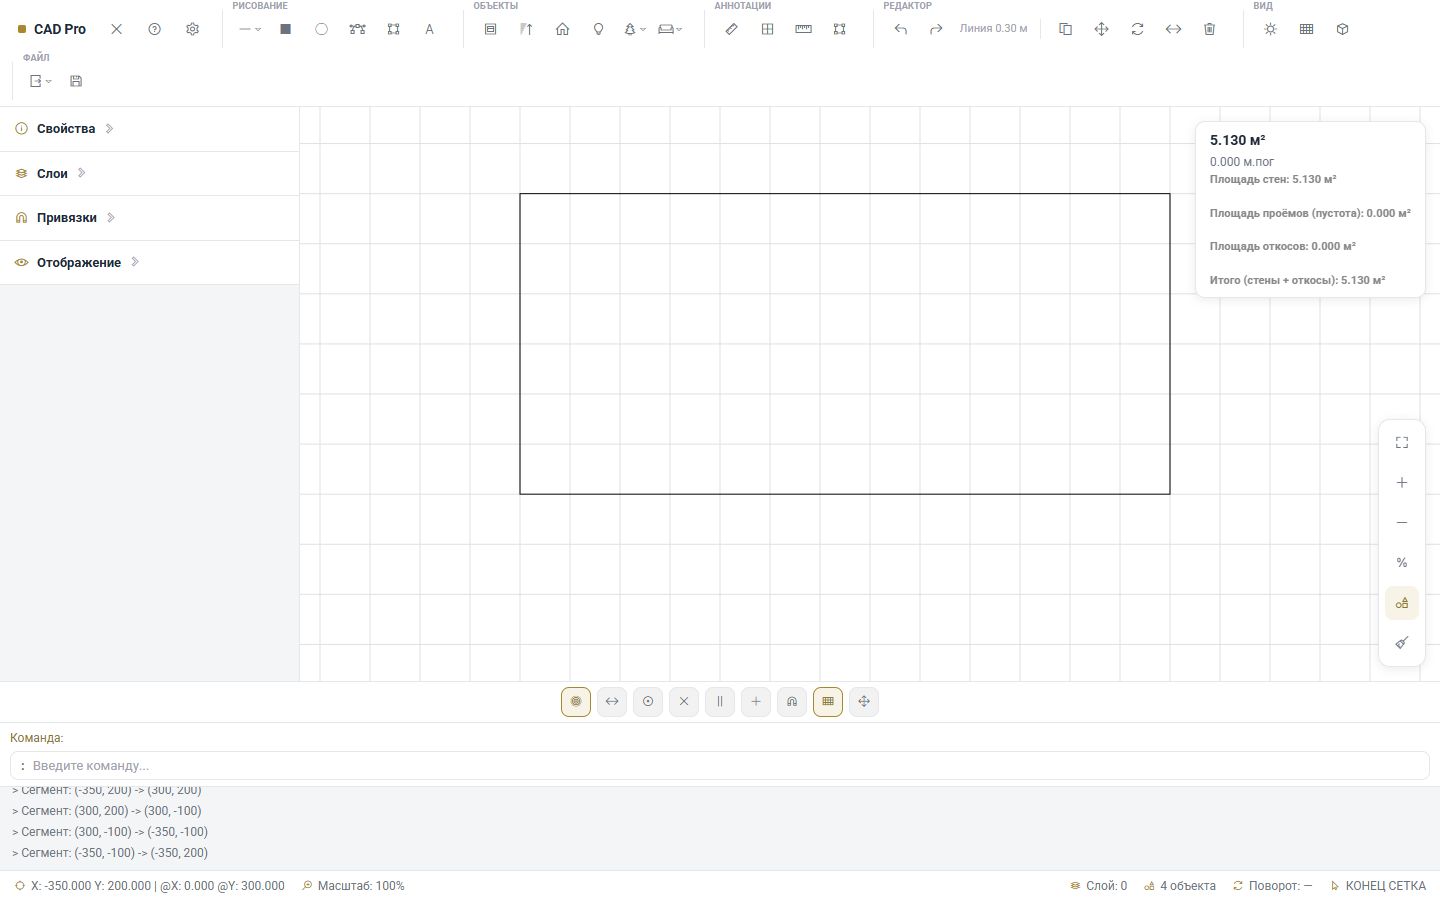The width and height of the screenshot is (1440, 900).
Task: Toggle the midpoint snap with double arrow
Action: 612,701
